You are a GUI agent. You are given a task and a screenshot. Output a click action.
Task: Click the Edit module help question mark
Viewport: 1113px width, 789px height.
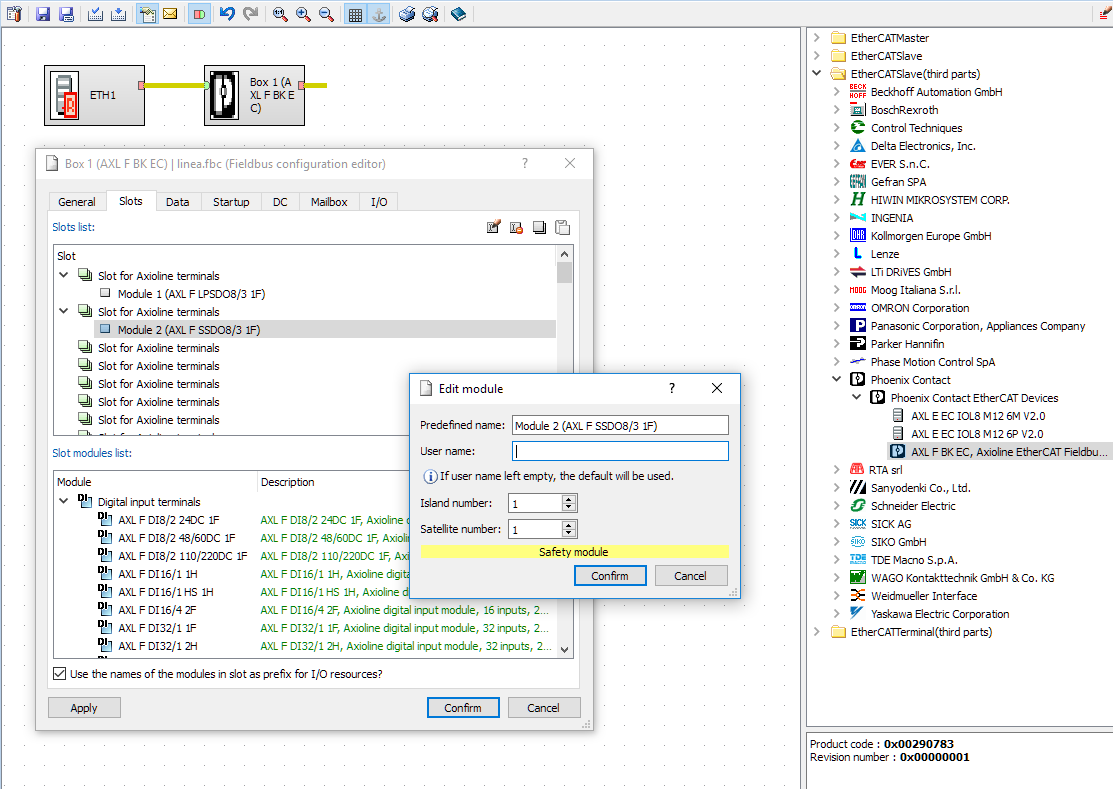coord(671,388)
